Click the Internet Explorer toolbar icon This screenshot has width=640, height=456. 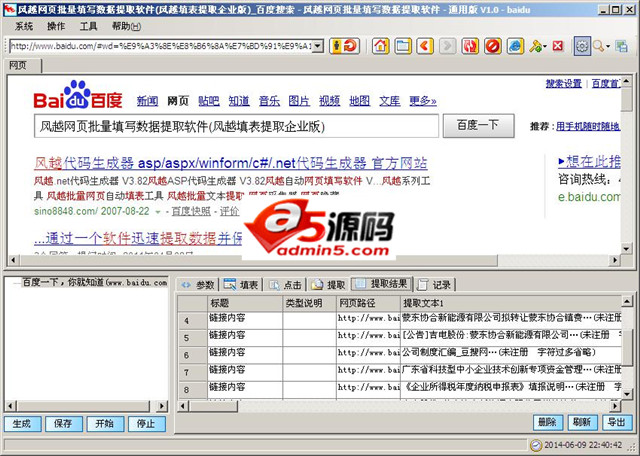[515, 46]
